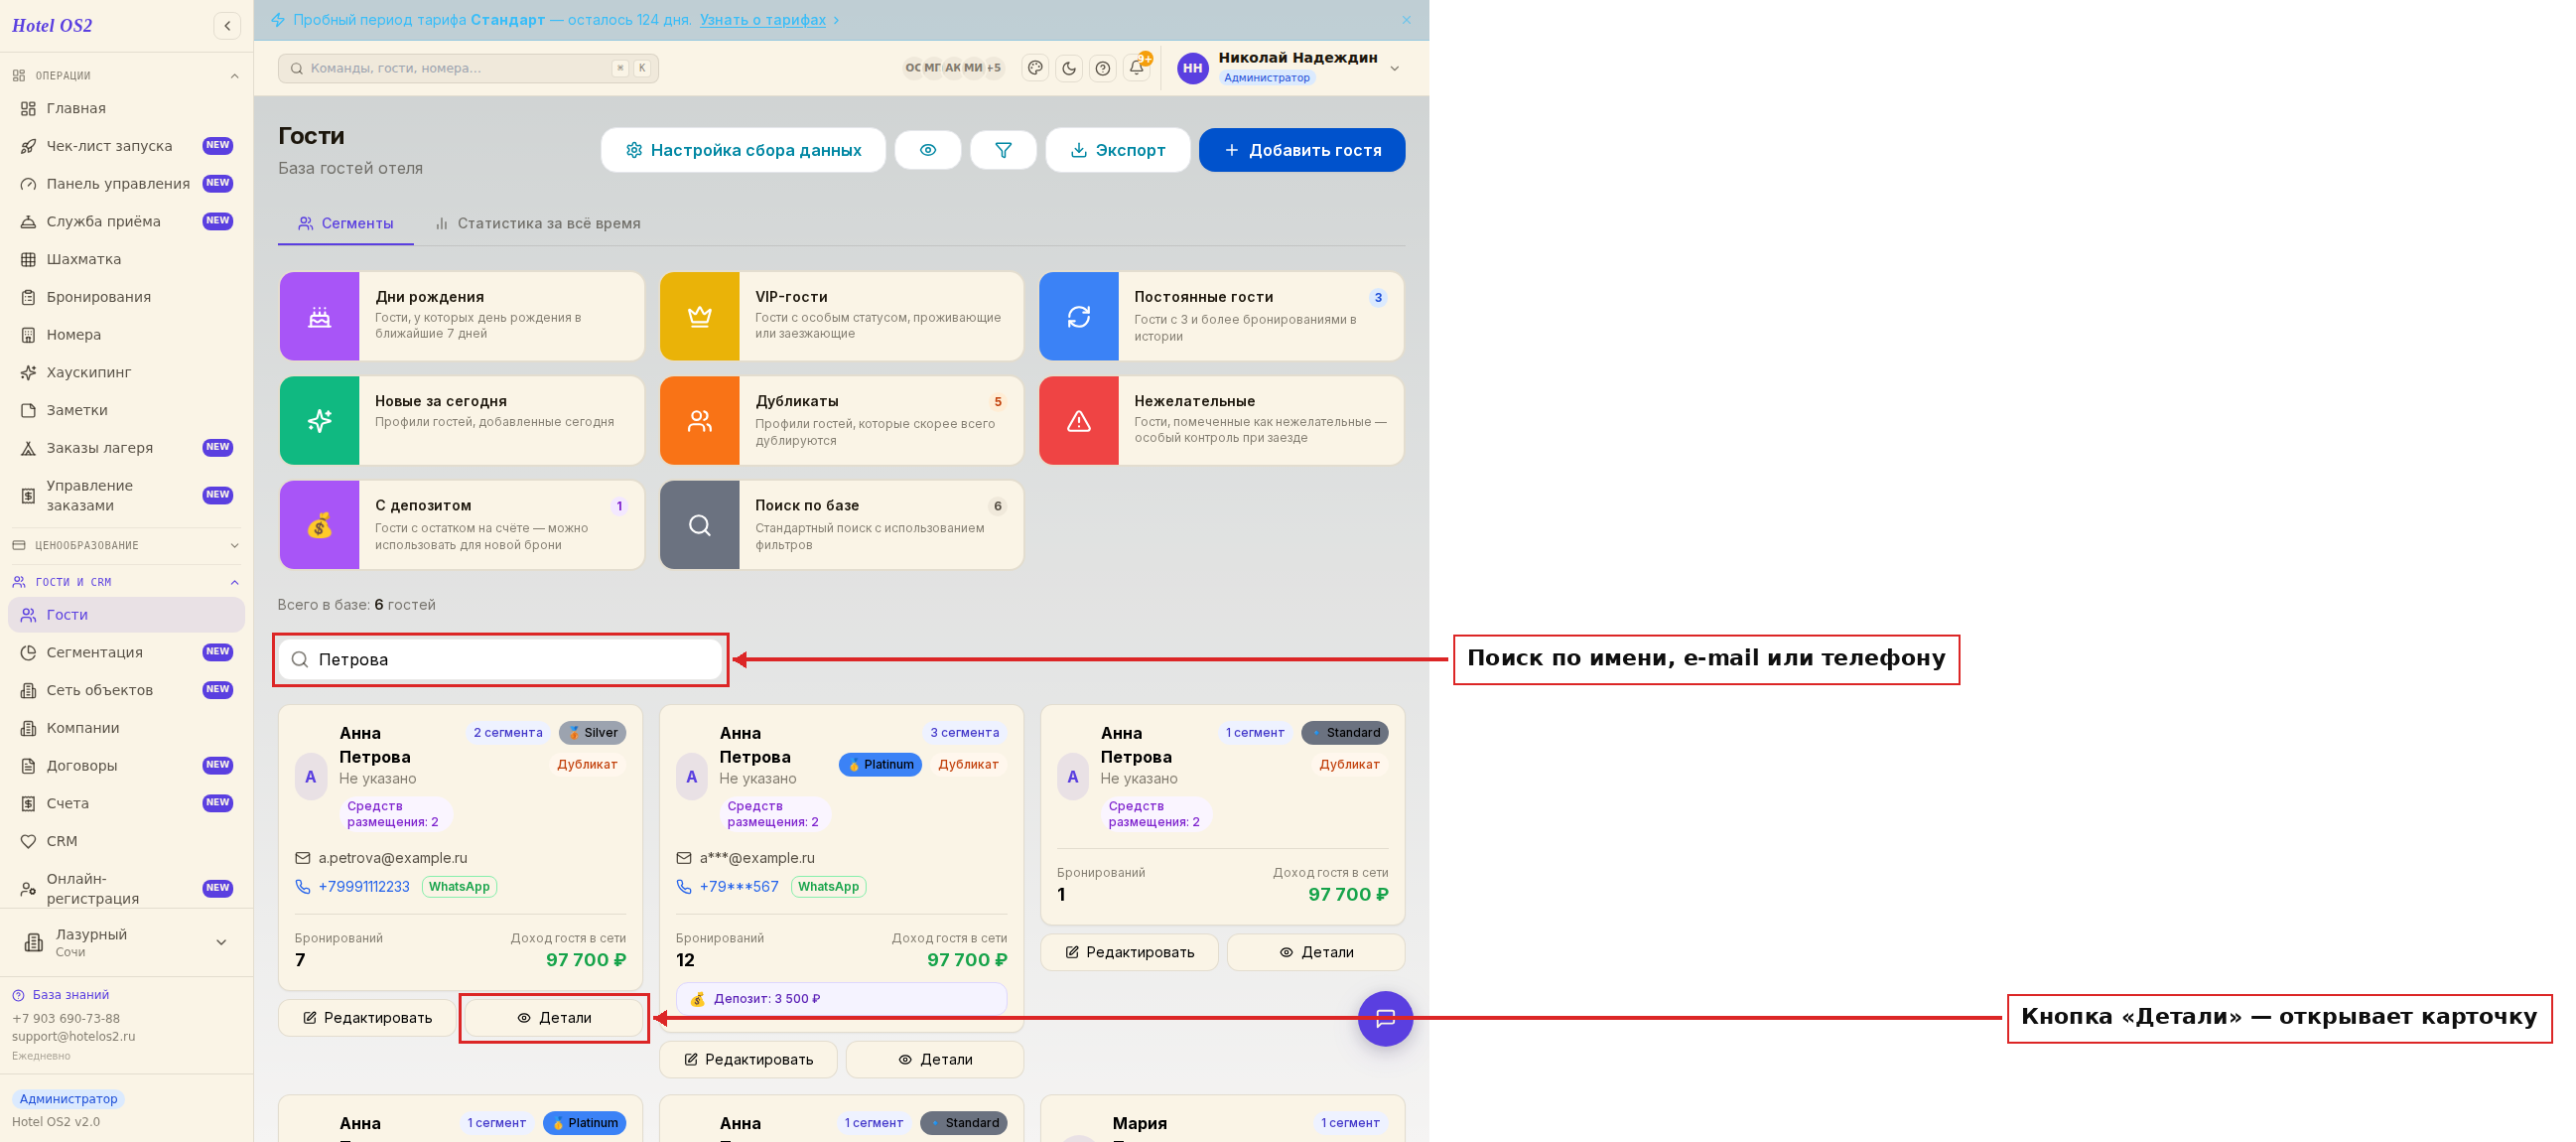
Task: Click the Экспорт button
Action: click(x=1118, y=150)
